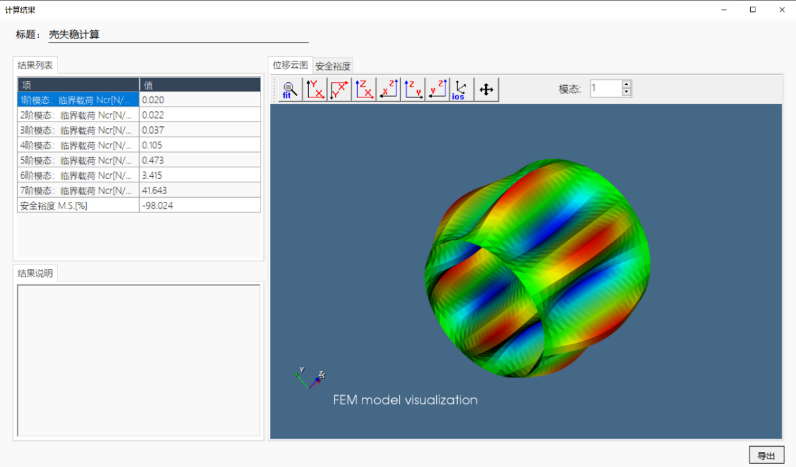This screenshot has width=796, height=467.
Task: Click the 标题 text field 壳失稳计算
Action: (x=178, y=35)
